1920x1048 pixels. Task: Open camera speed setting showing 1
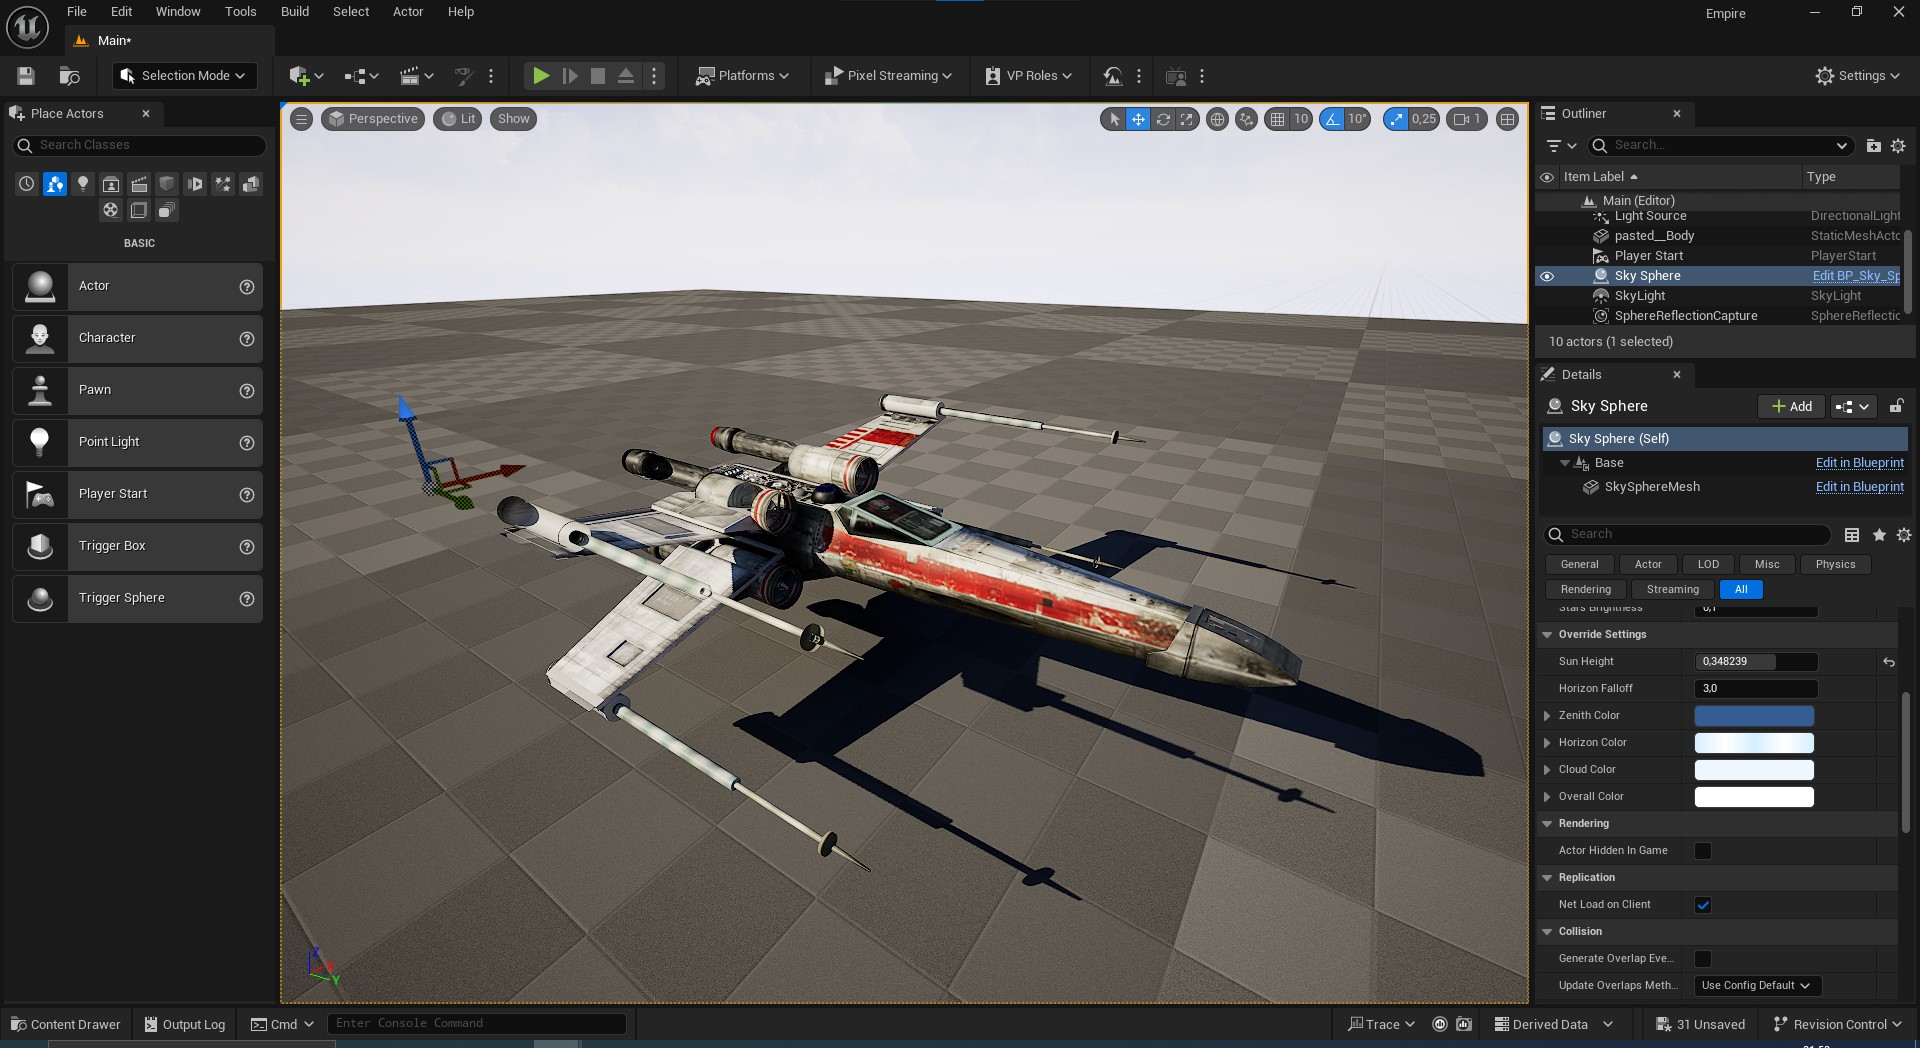click(x=1467, y=119)
